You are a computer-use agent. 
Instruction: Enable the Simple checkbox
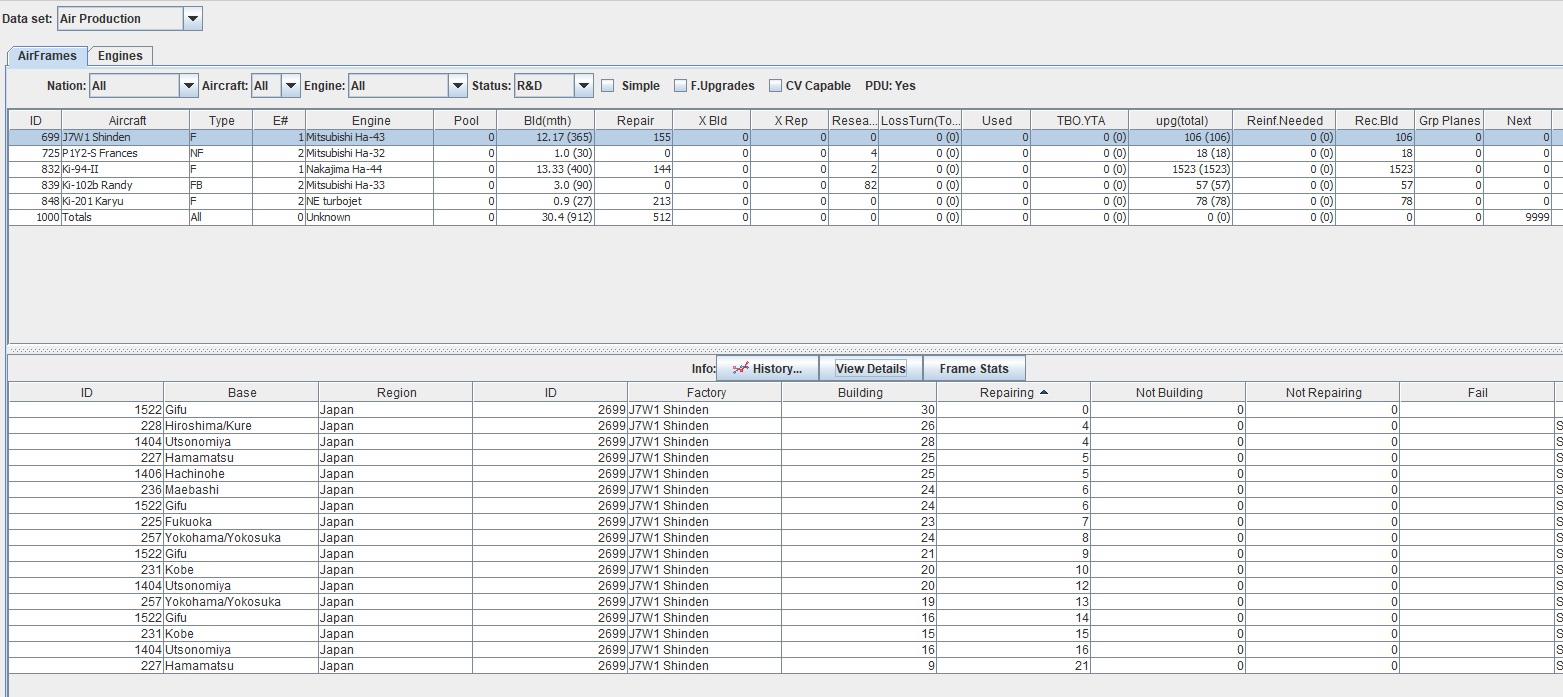tap(608, 86)
